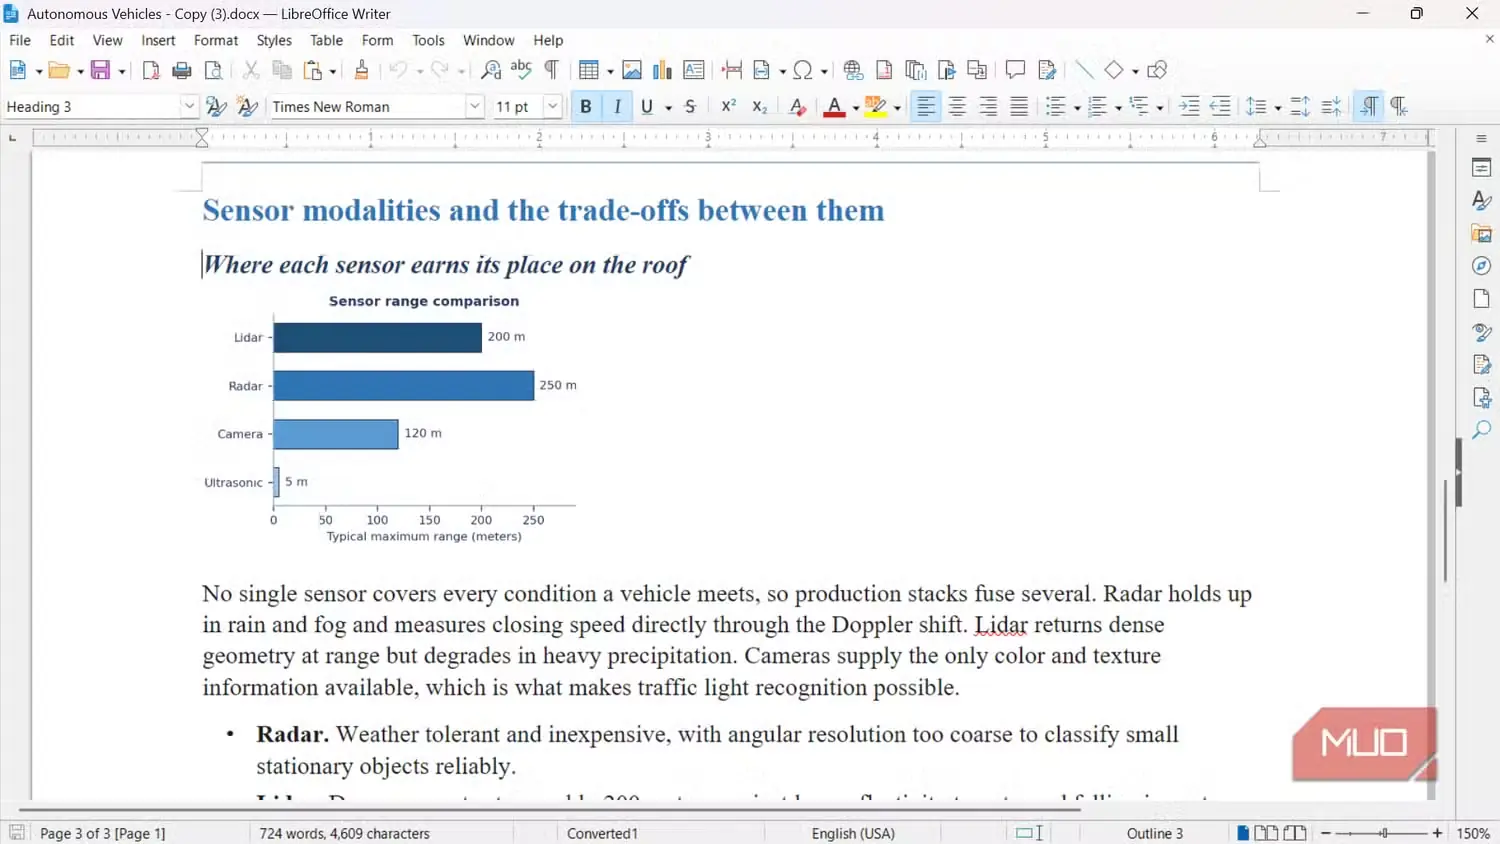The width and height of the screenshot is (1500, 844).
Task: Open the Insert menu
Action: pos(158,40)
